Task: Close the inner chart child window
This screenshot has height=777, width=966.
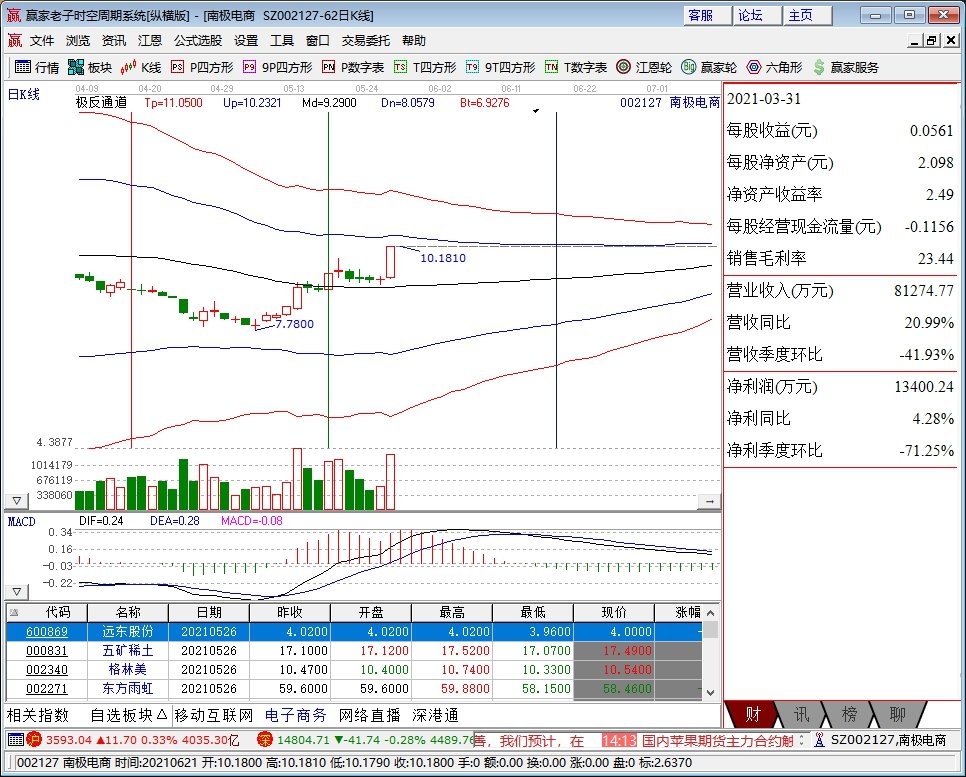Action: 951,41
